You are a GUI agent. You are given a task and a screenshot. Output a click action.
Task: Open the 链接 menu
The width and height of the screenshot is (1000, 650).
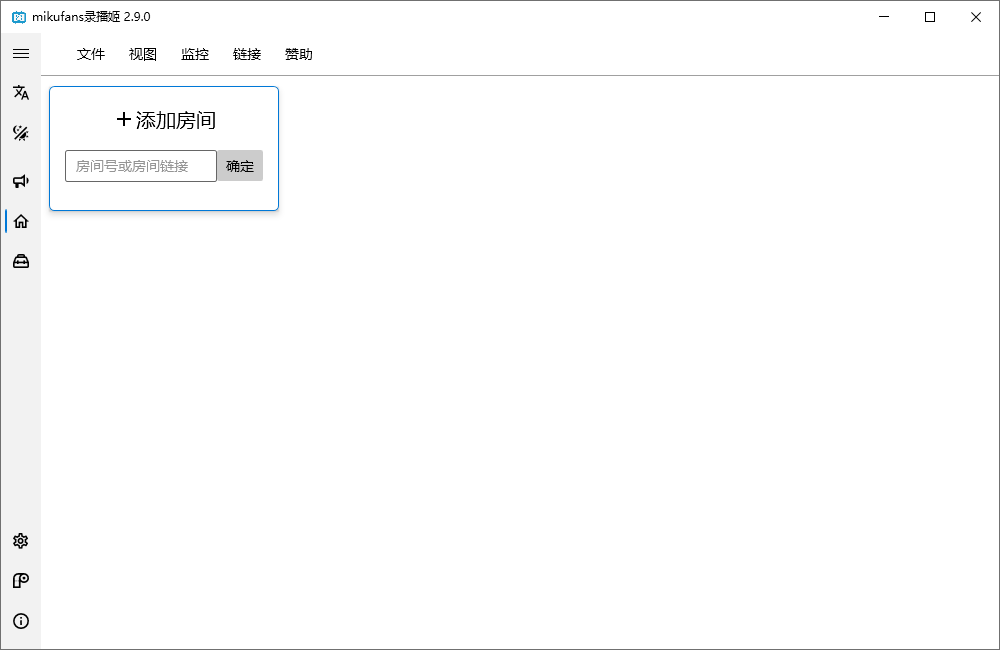pyautogui.click(x=246, y=54)
